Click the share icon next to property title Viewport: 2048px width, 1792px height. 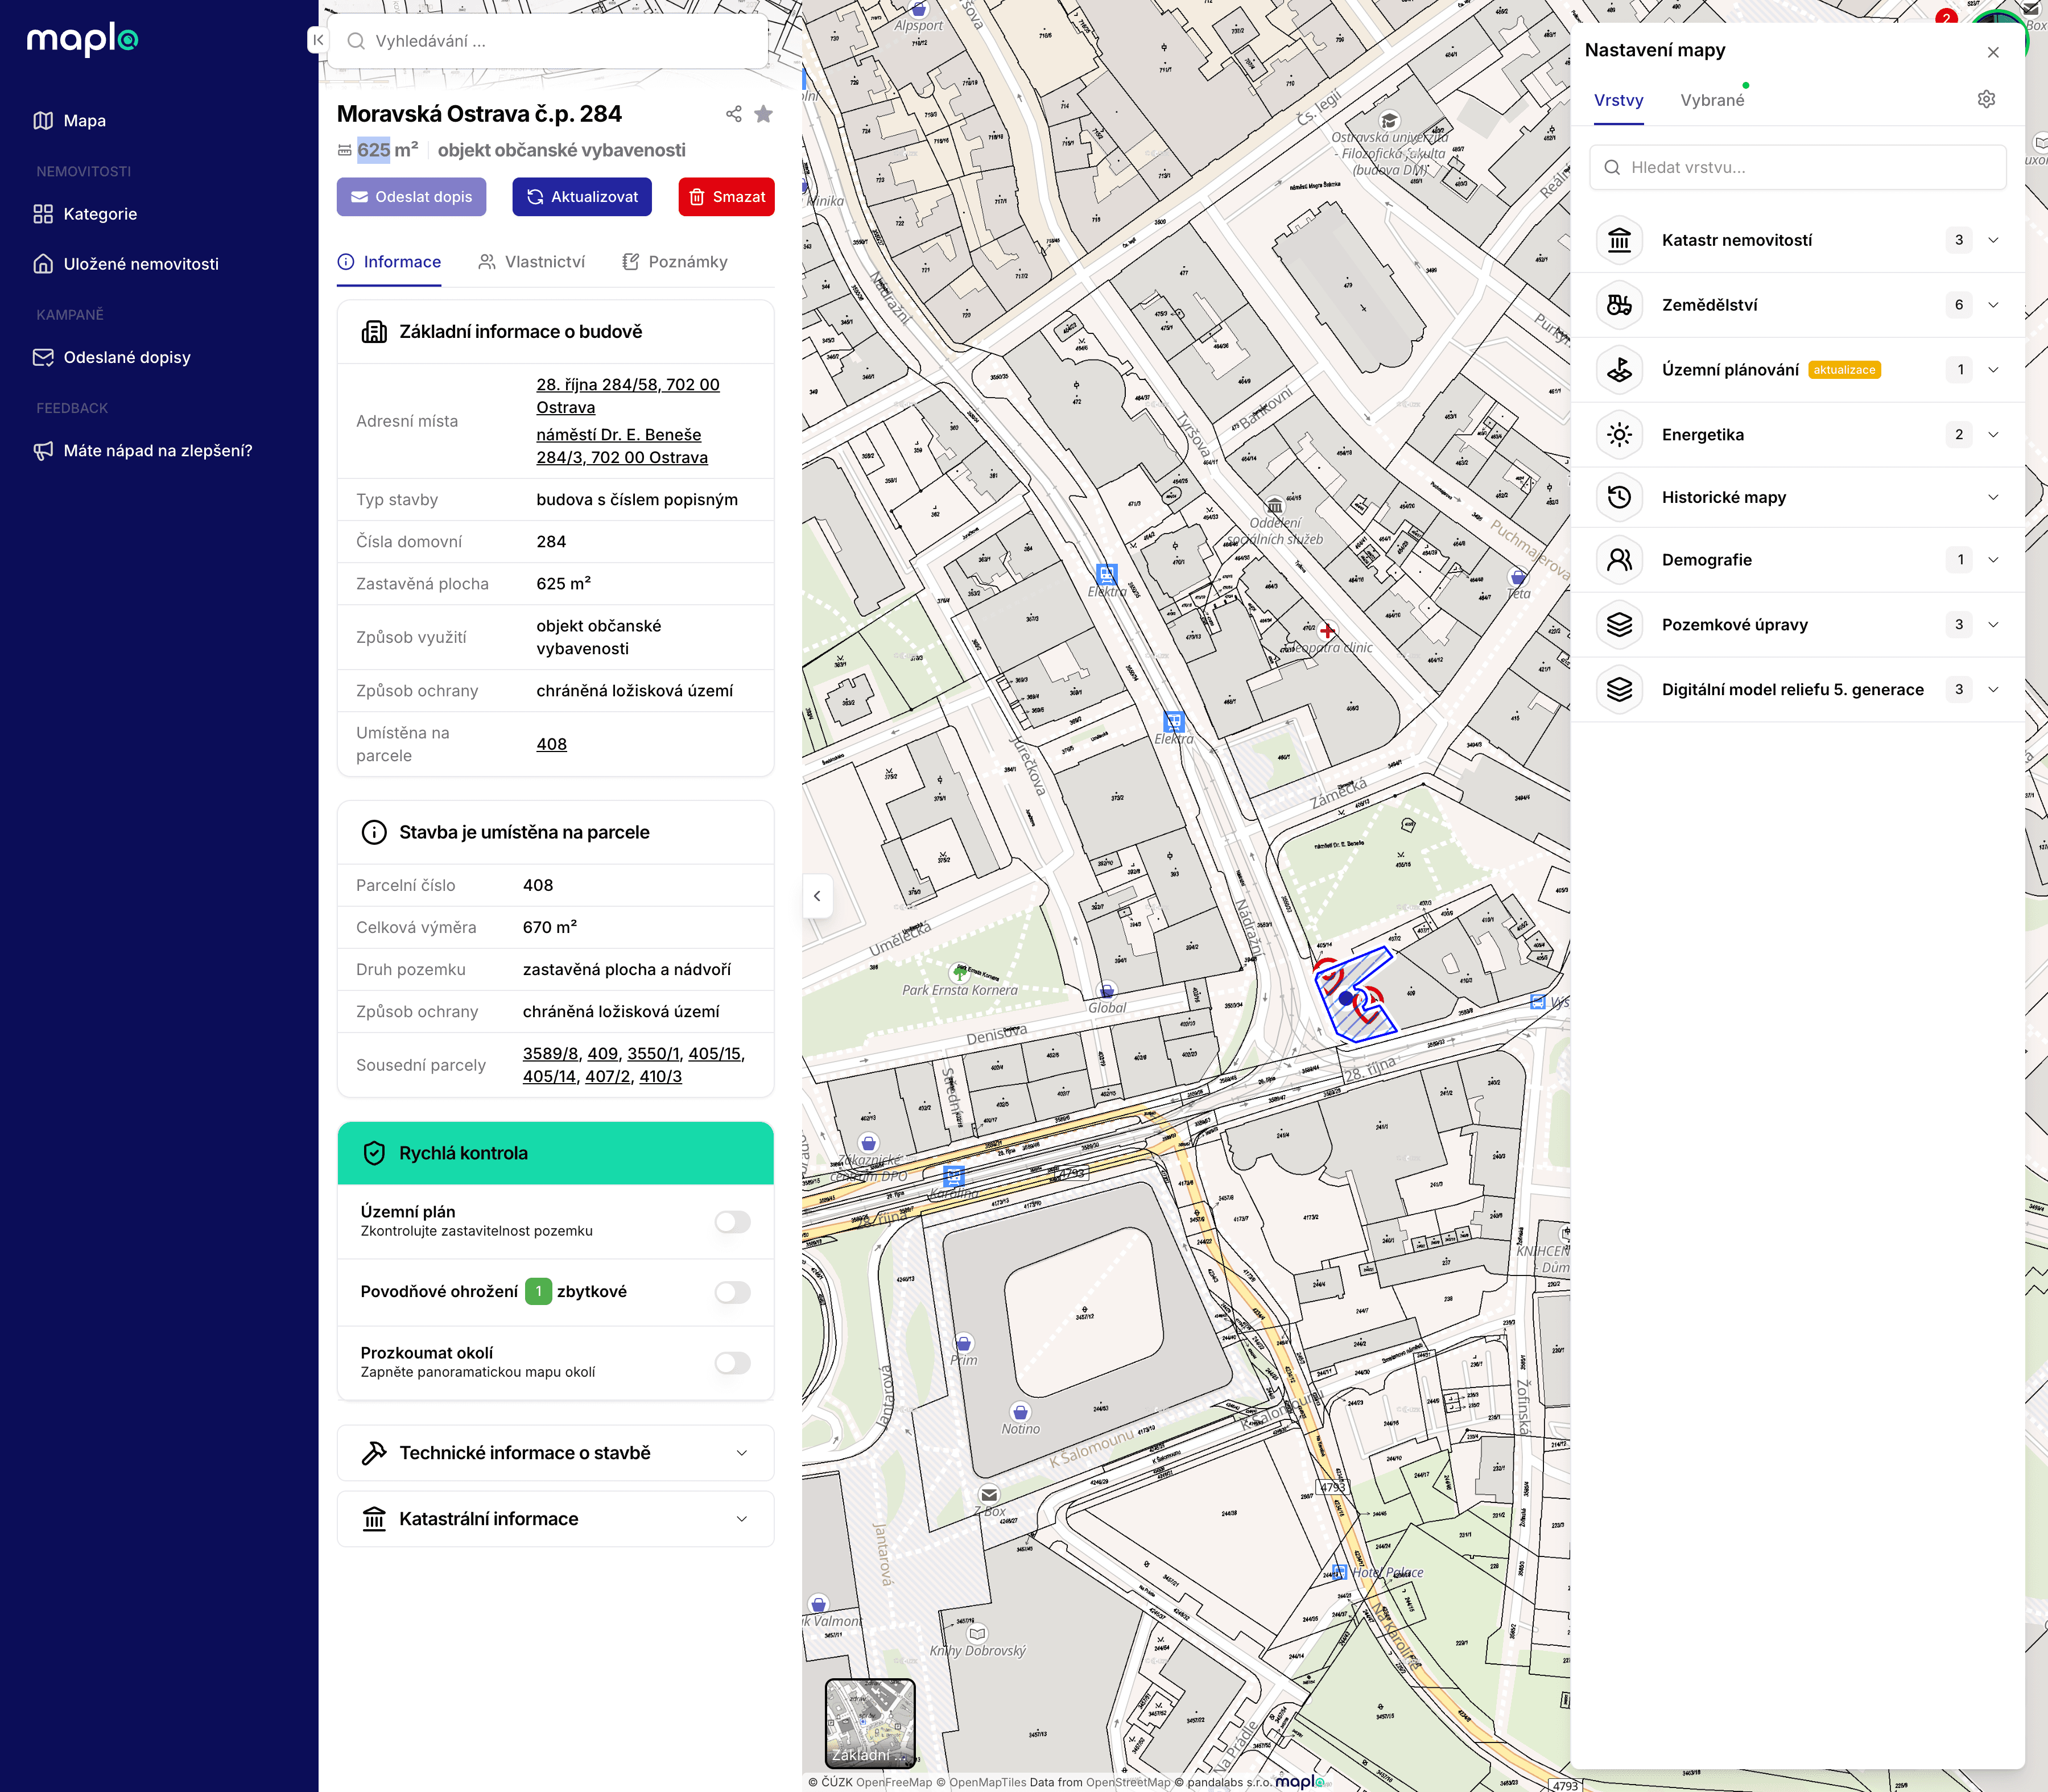(733, 114)
